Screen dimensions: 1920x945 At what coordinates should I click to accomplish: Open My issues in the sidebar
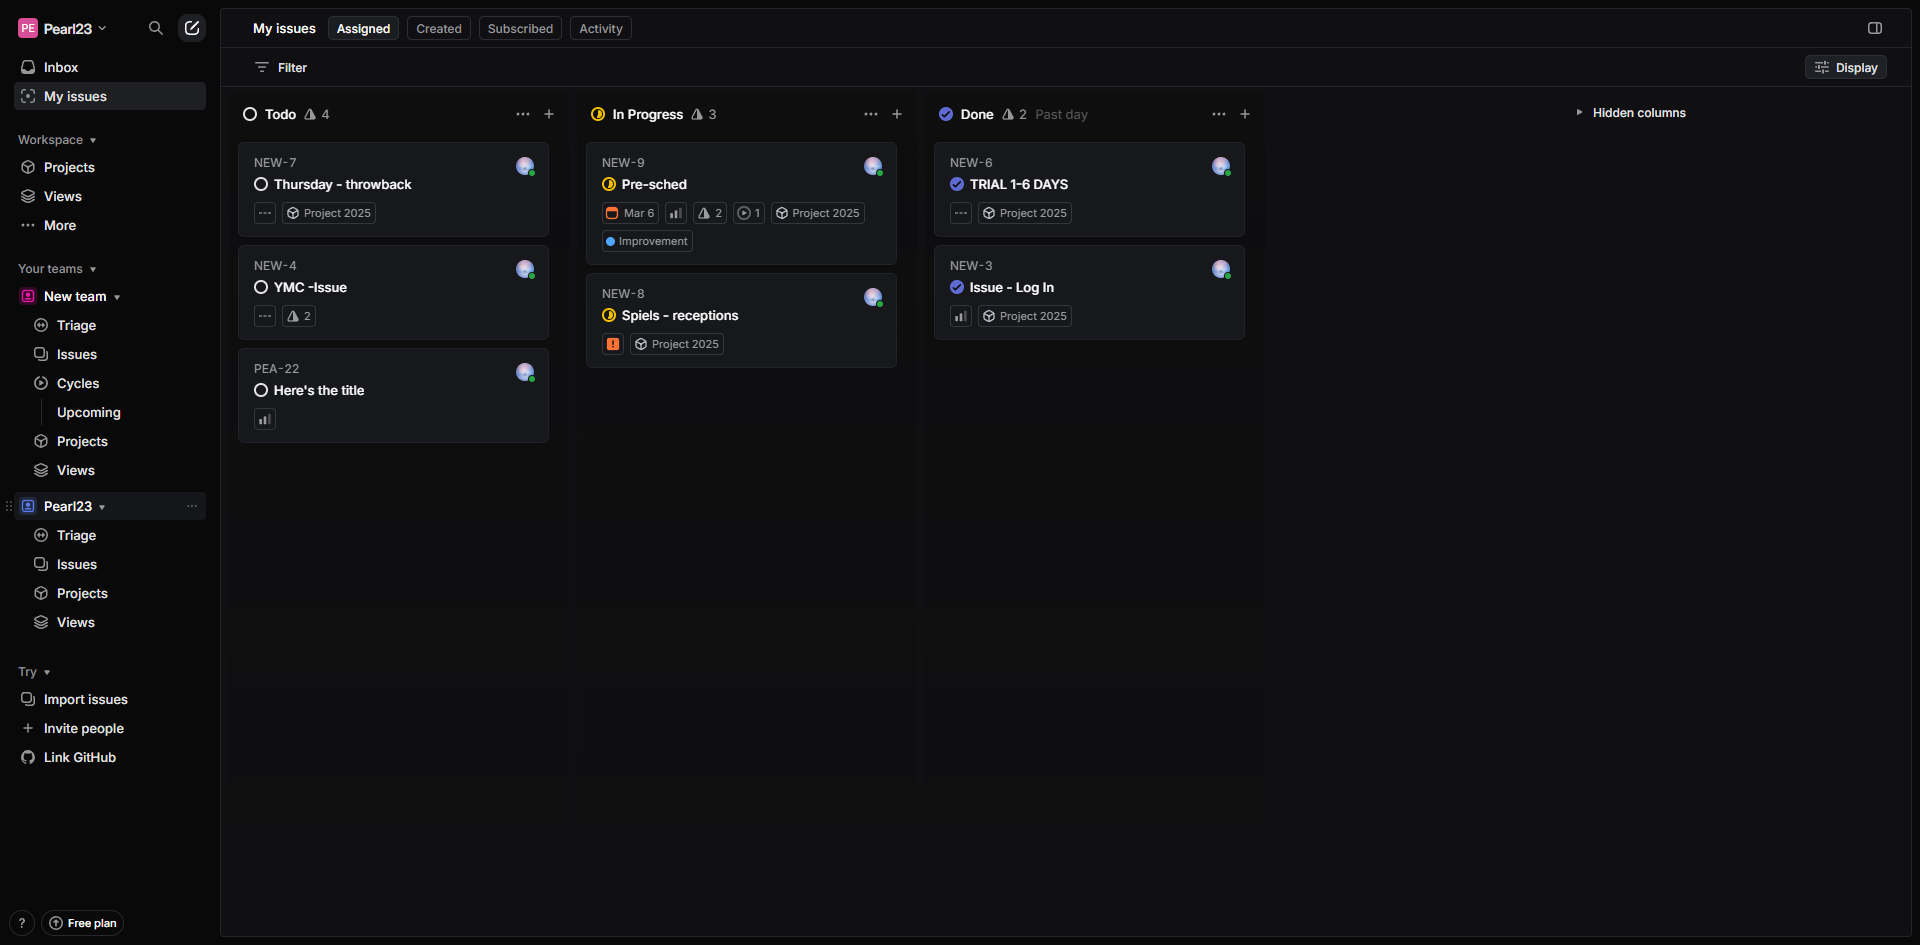click(x=110, y=96)
